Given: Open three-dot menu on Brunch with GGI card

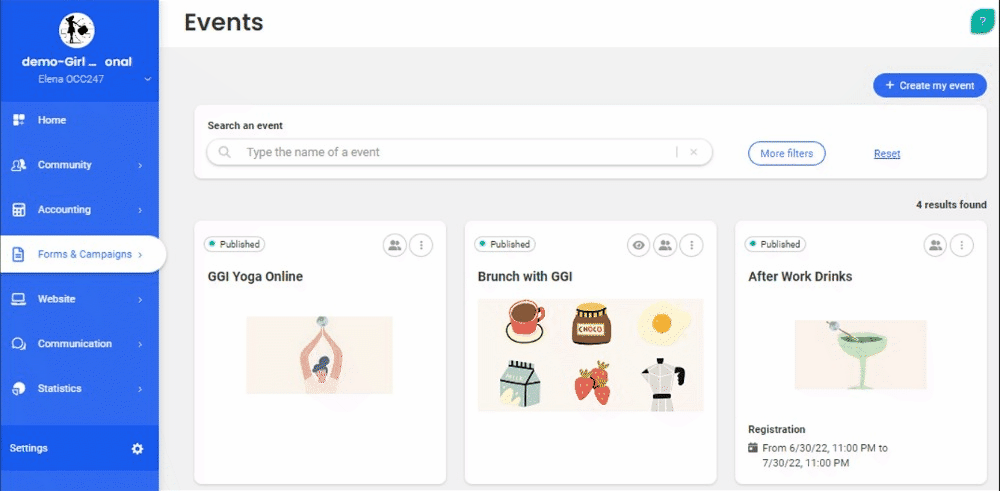Looking at the screenshot, I should 691,245.
